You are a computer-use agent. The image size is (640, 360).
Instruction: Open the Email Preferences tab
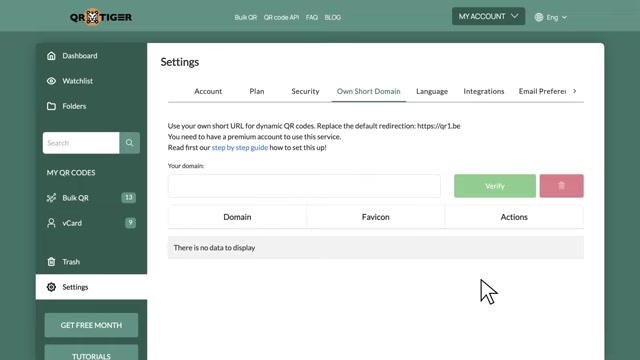coord(542,91)
